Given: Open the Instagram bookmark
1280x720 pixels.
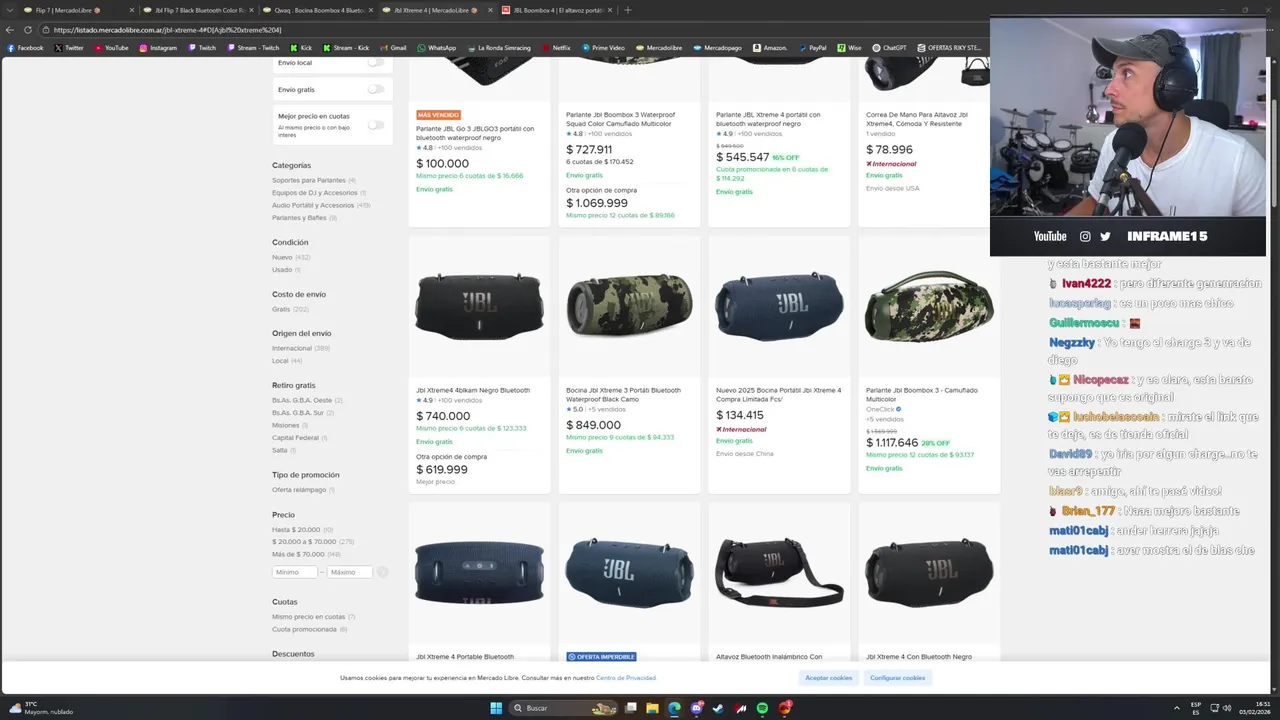Looking at the screenshot, I should 158,47.
